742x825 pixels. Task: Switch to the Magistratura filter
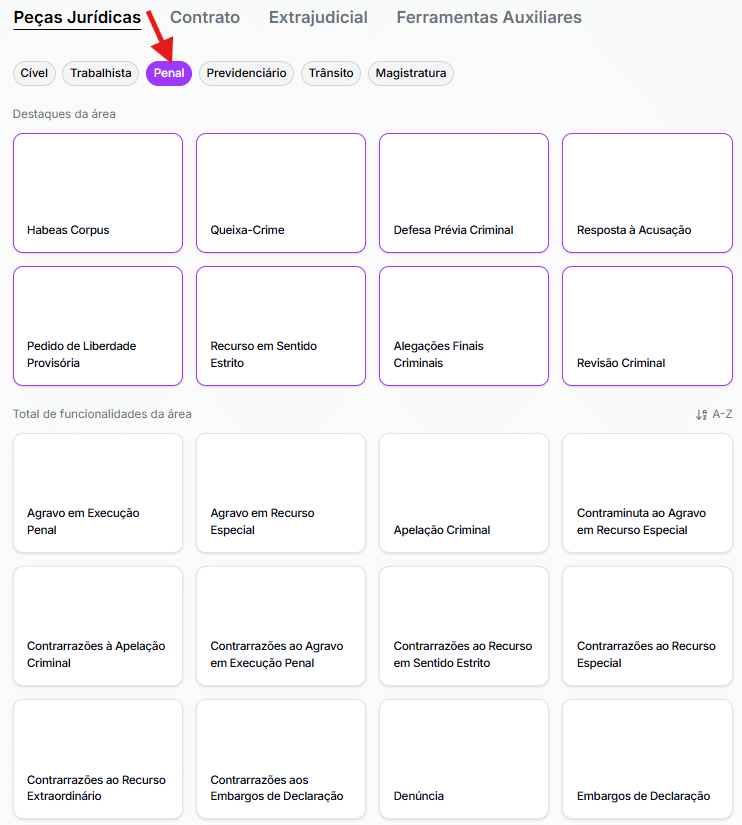tap(410, 73)
